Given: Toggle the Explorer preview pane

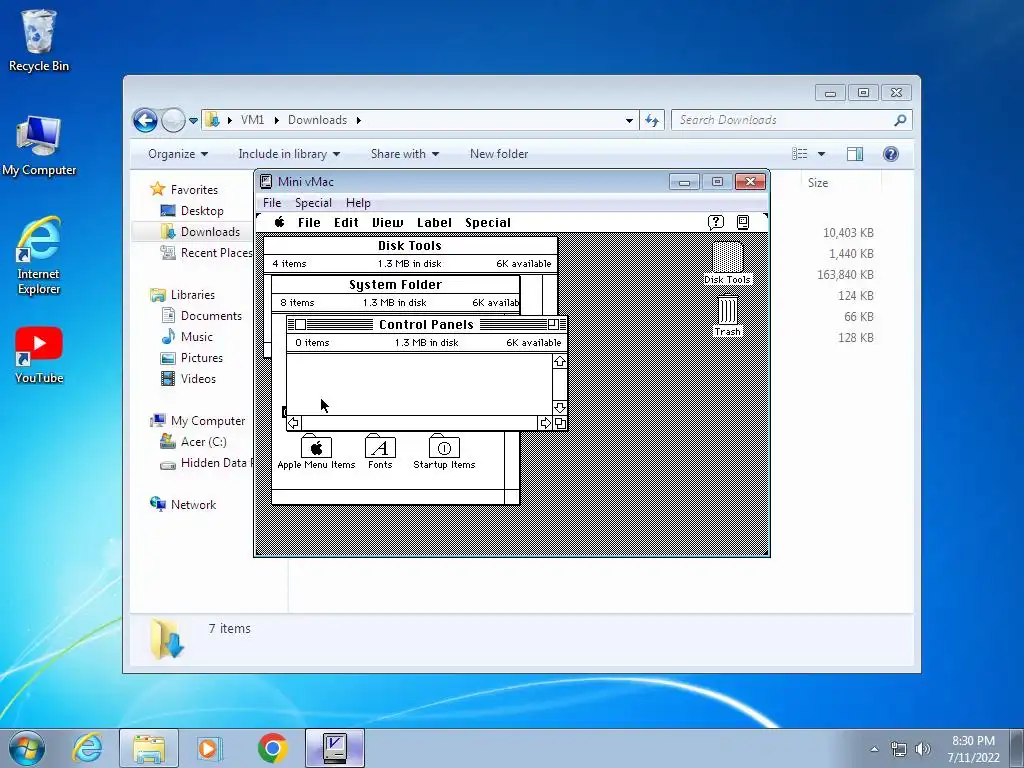Looking at the screenshot, I should tap(854, 153).
